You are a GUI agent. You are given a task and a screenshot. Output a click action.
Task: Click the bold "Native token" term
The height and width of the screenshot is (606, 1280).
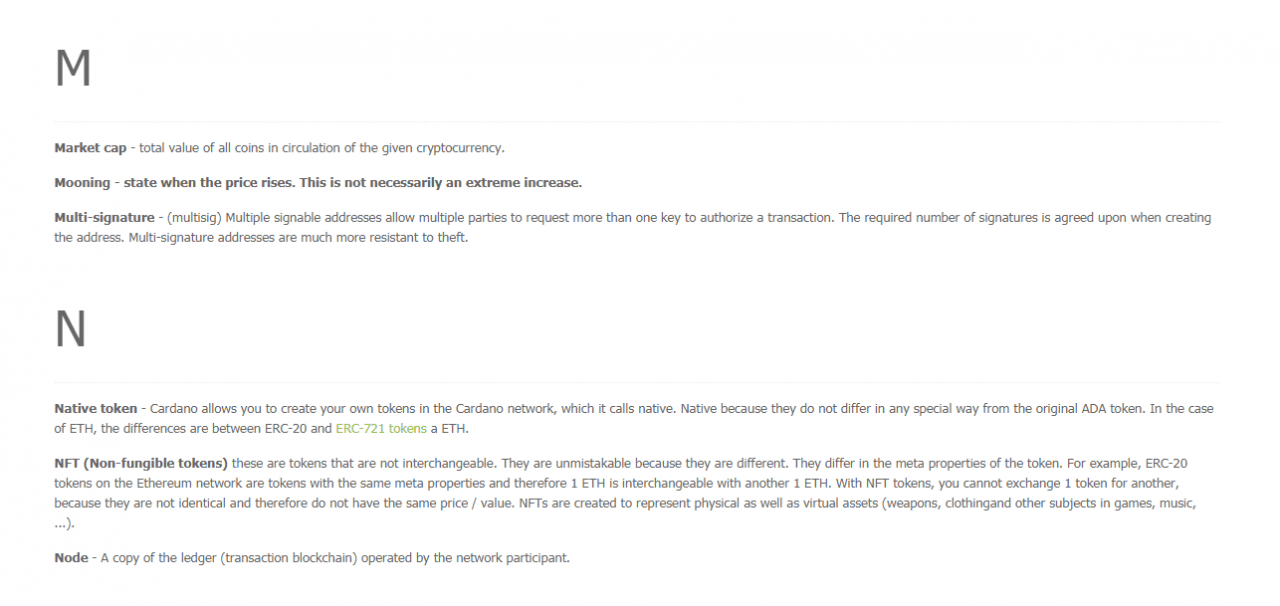coord(96,409)
